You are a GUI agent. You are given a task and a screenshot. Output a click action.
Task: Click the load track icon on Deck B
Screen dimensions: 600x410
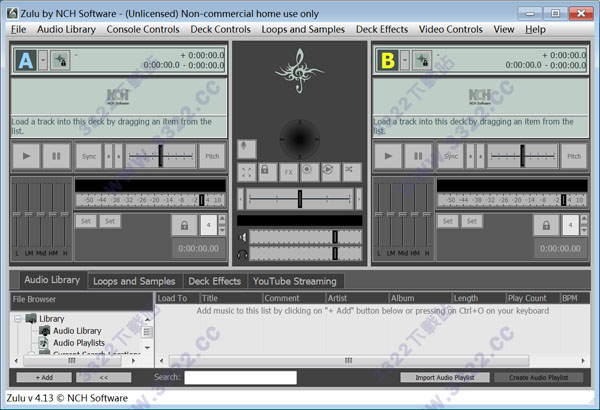click(x=422, y=60)
